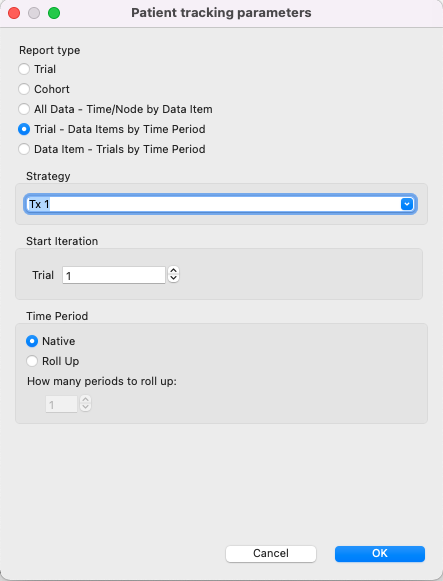Click the Start Iteration Trial number field

pos(114,275)
